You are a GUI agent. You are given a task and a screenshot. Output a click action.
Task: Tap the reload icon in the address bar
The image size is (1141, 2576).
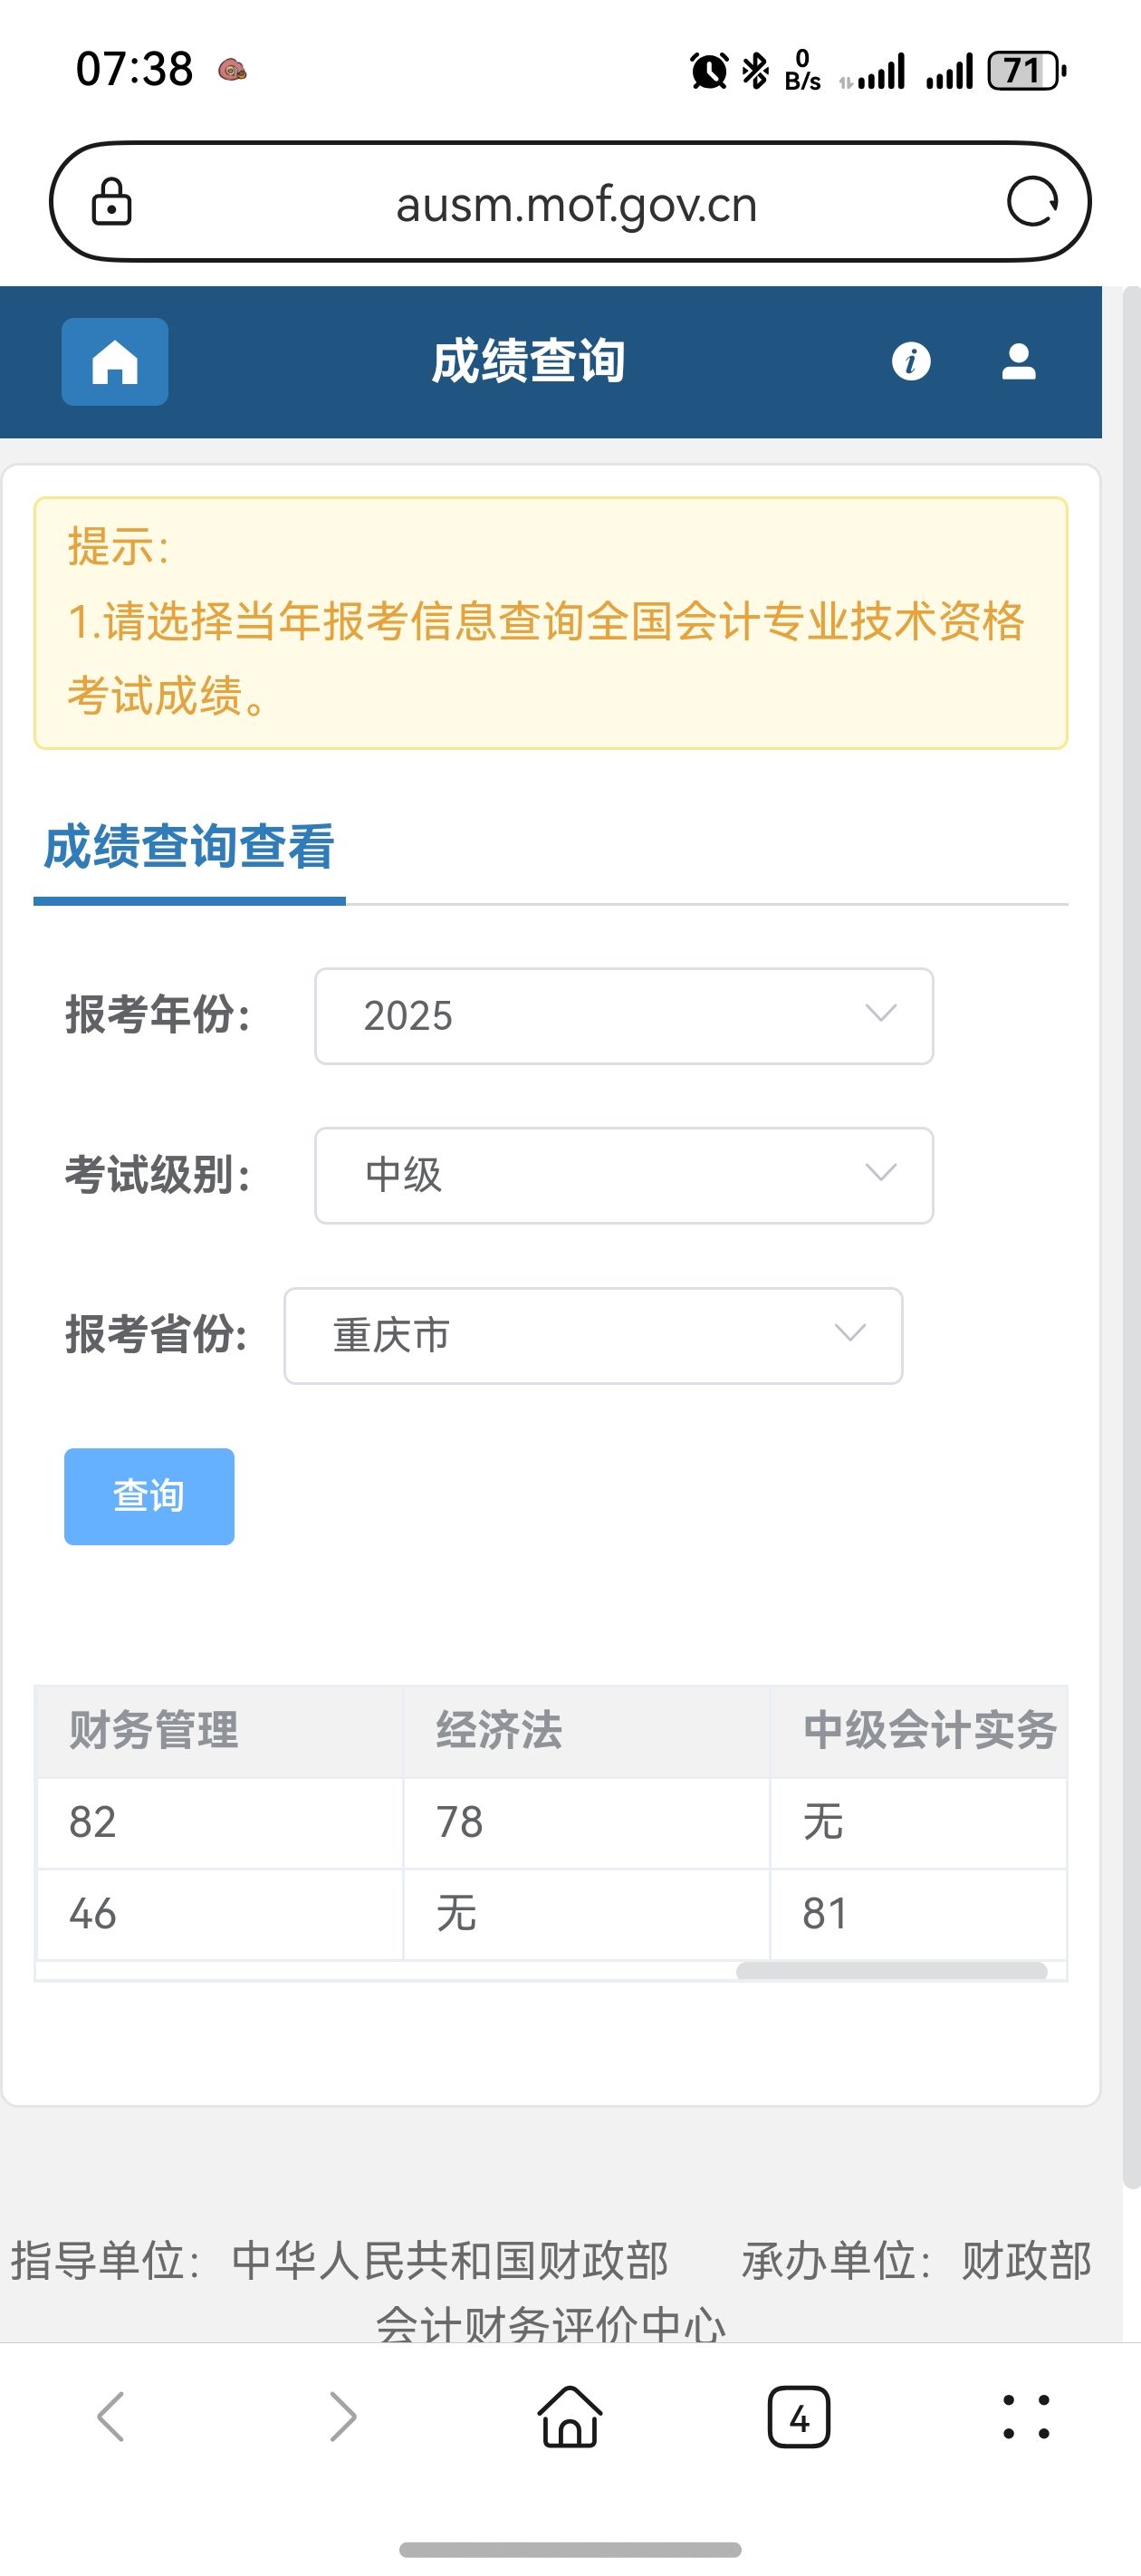(1032, 202)
